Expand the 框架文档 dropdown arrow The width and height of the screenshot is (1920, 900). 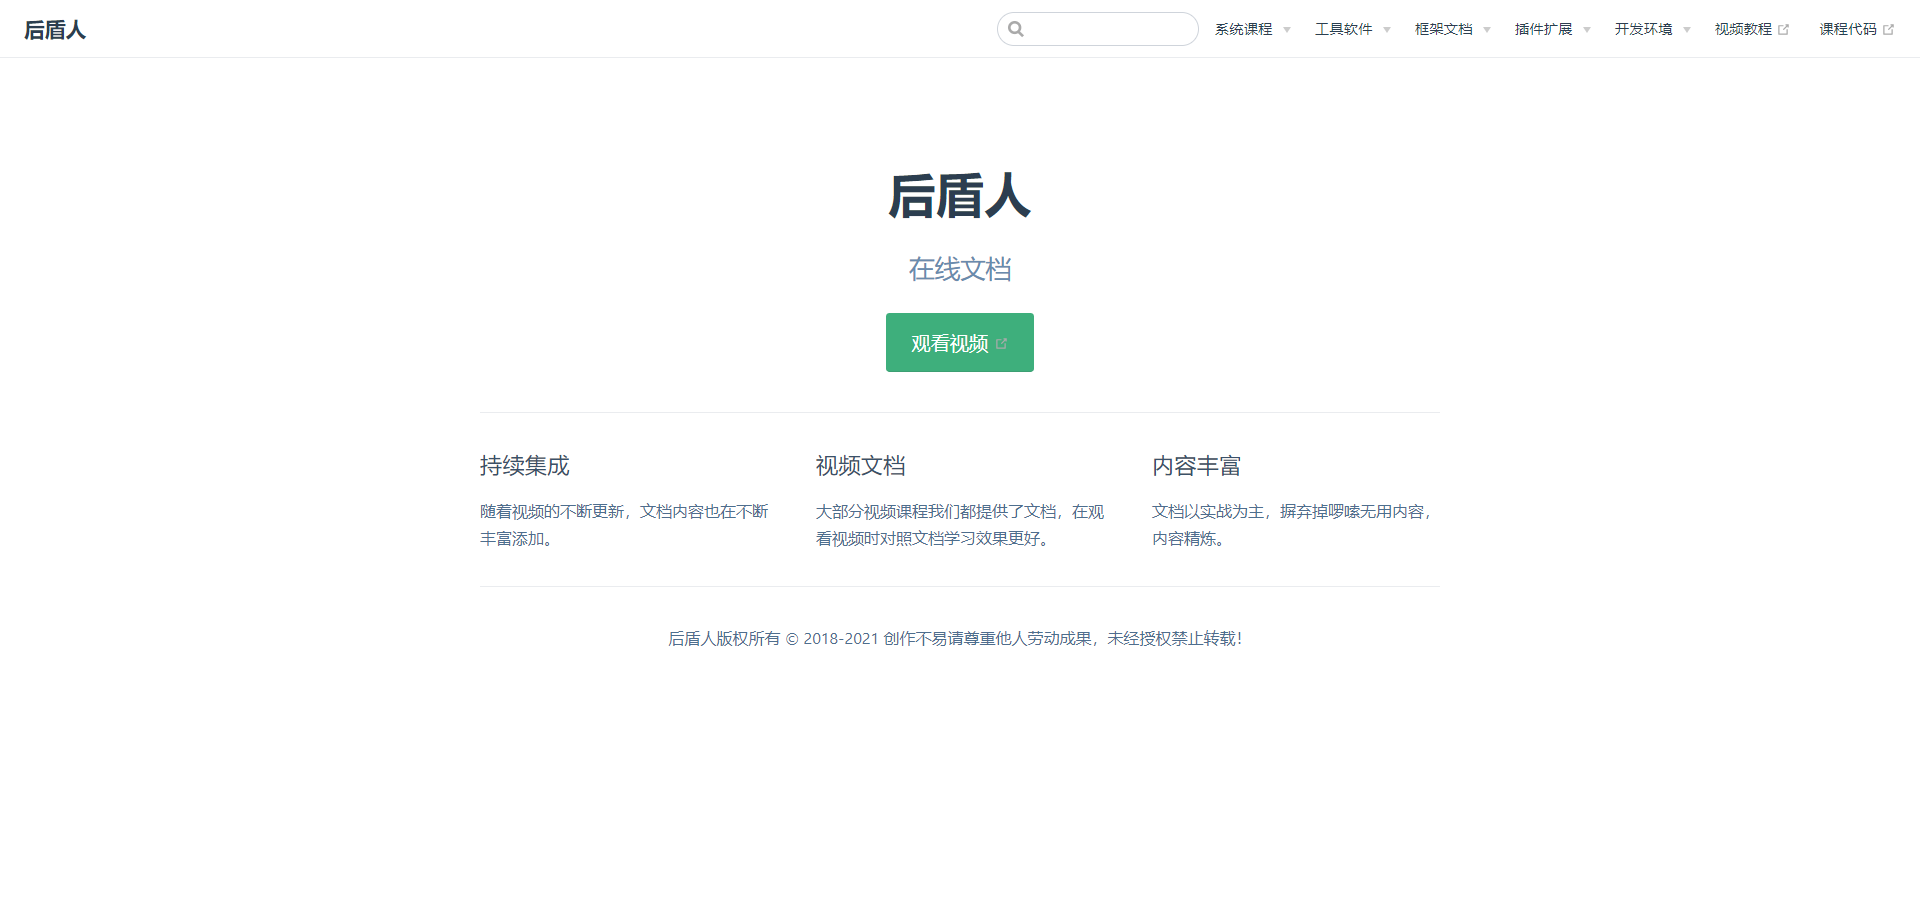(1487, 30)
